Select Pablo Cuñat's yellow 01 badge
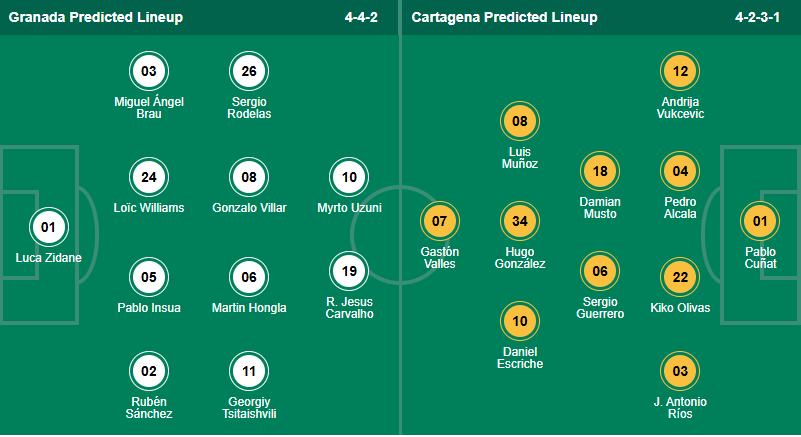801x437 pixels. (759, 221)
